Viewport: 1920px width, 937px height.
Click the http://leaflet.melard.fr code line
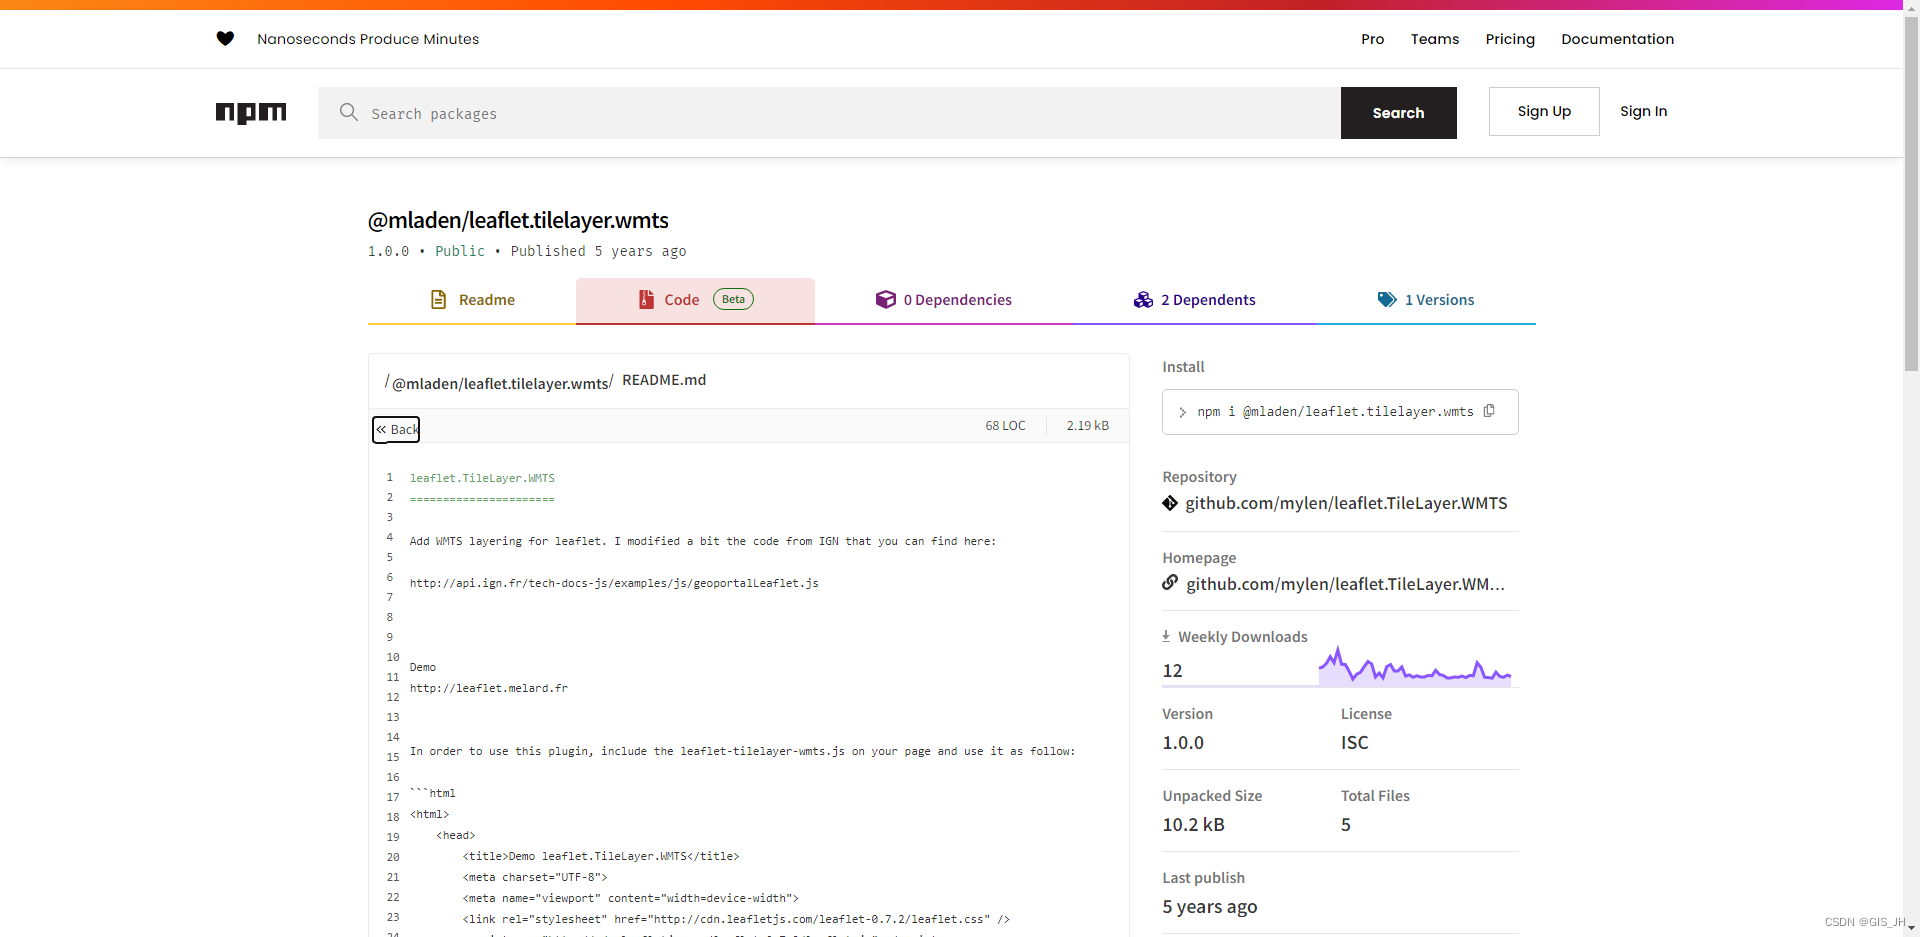[488, 688]
